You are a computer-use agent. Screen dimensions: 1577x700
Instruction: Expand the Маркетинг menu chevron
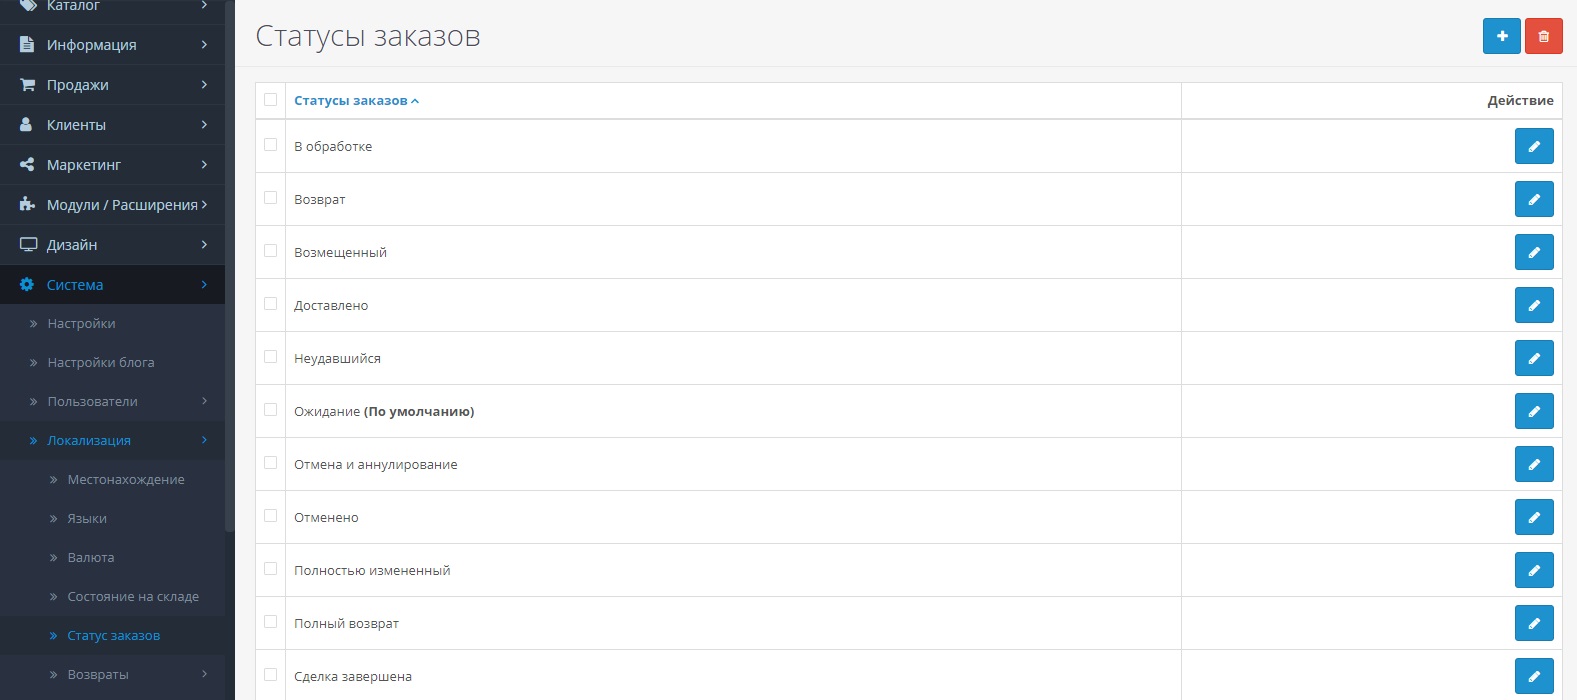(204, 165)
